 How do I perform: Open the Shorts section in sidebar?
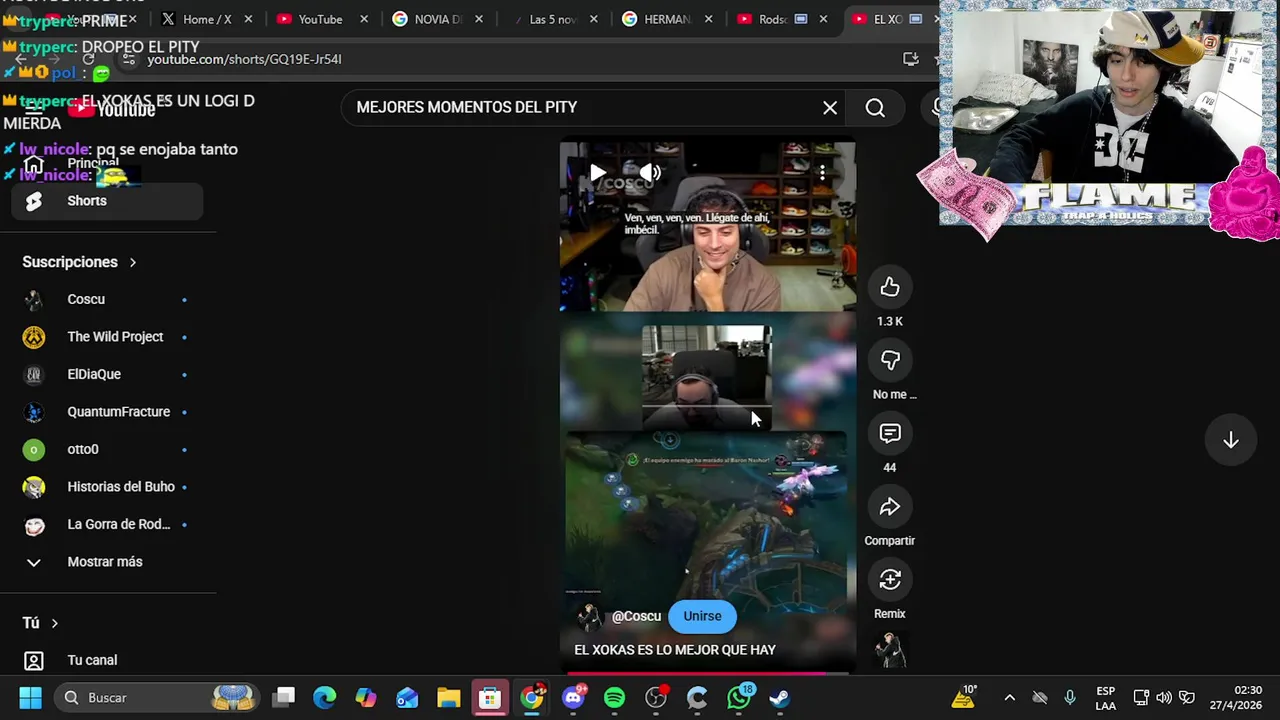(x=107, y=201)
